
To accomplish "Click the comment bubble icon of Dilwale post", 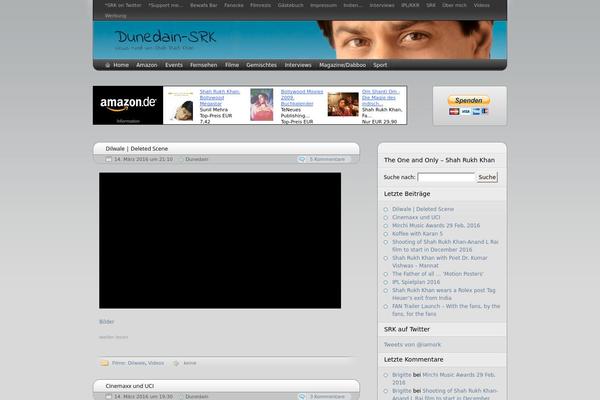I will [302, 159].
